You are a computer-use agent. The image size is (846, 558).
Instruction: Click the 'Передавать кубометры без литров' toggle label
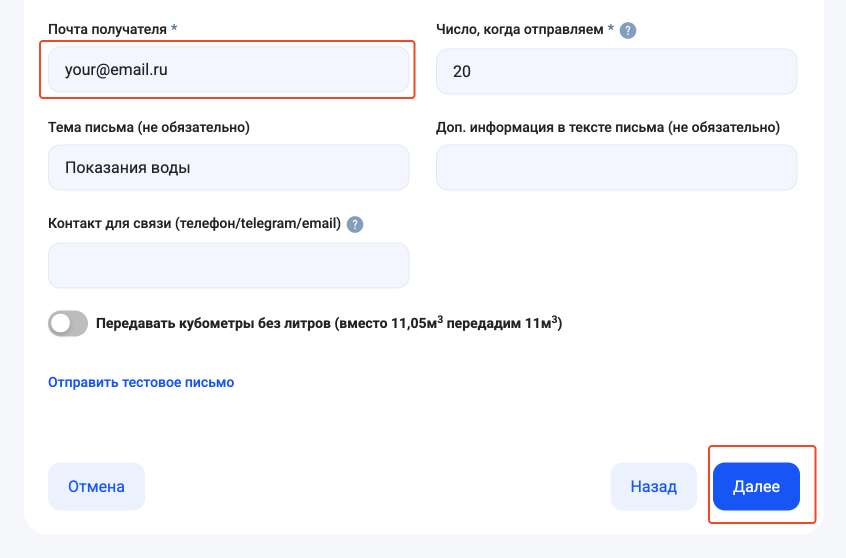[328, 323]
